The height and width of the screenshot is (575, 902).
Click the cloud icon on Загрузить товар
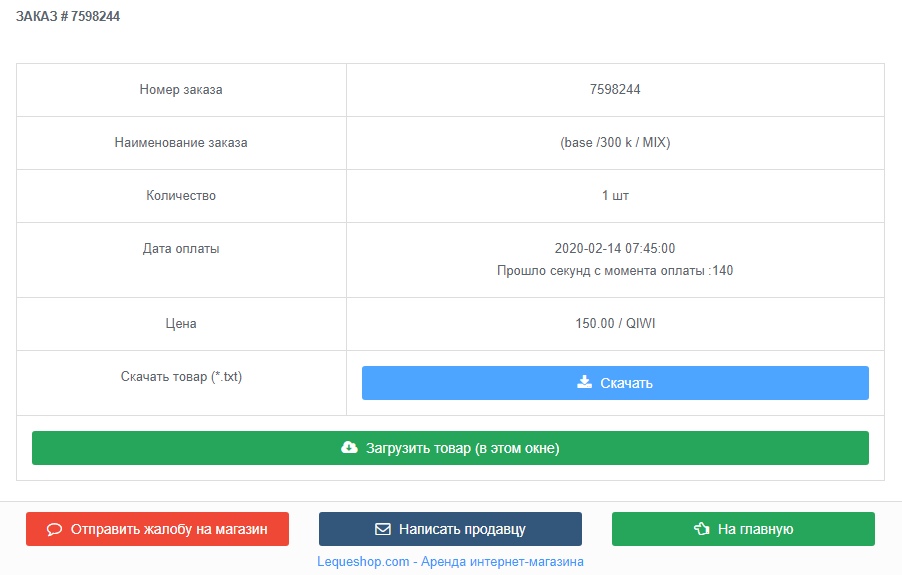[x=349, y=448]
